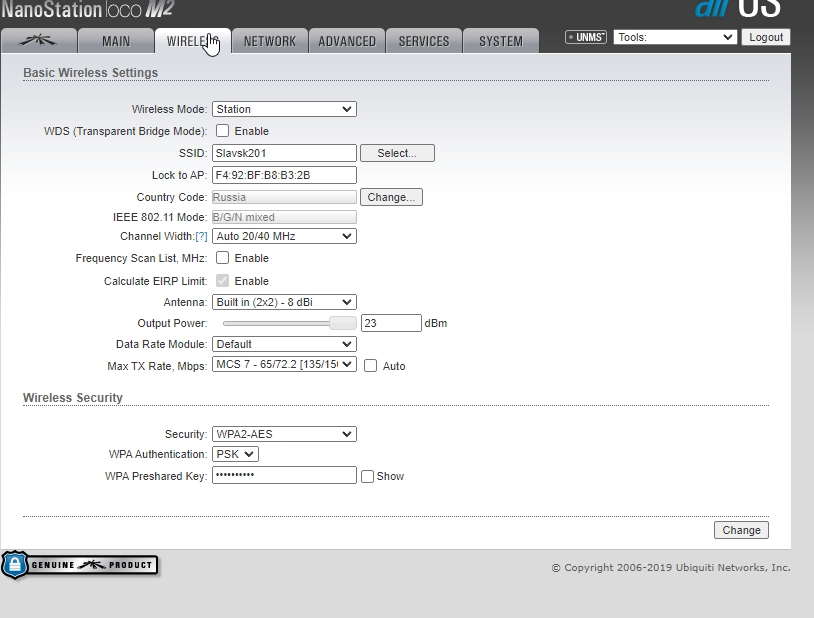The image size is (814, 618).
Task: Expand the WPA Authentication dropdown
Action: coord(235,454)
